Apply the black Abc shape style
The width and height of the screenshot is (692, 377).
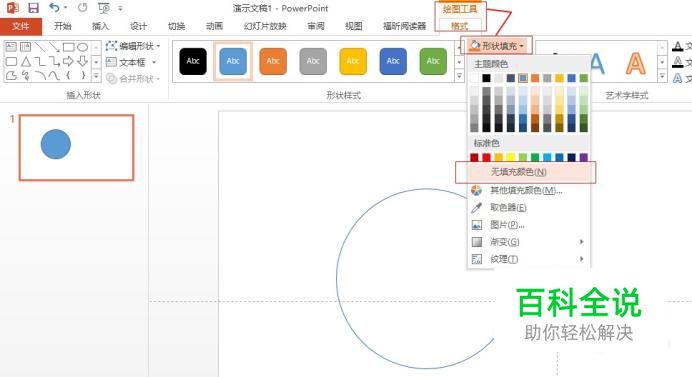click(x=193, y=61)
